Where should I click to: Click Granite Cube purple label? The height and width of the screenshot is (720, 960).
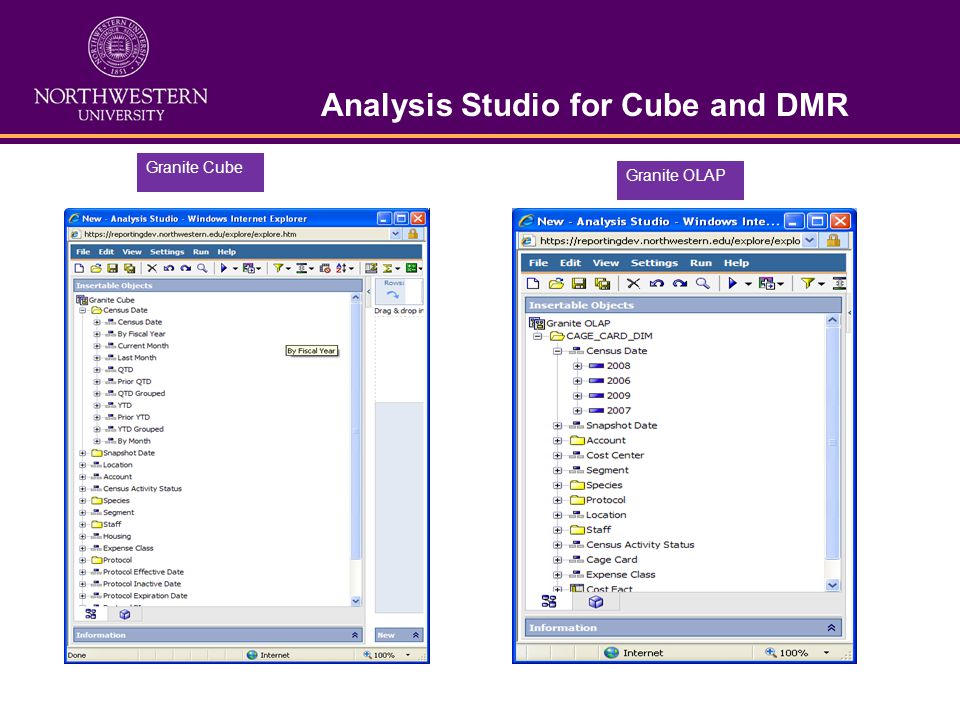(200, 172)
